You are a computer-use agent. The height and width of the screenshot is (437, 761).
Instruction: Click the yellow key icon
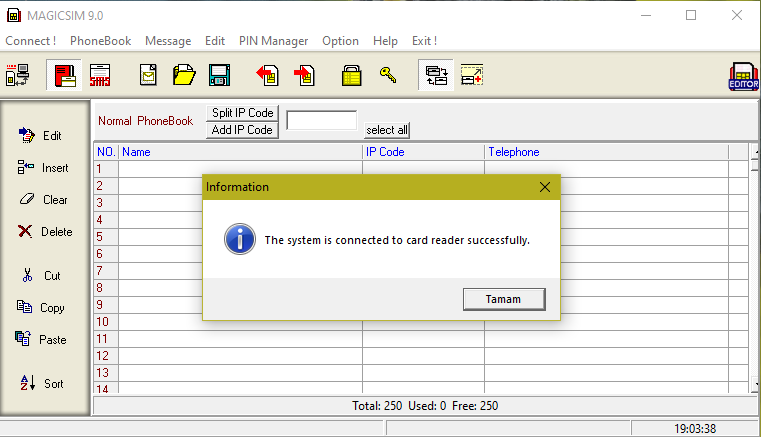(388, 75)
